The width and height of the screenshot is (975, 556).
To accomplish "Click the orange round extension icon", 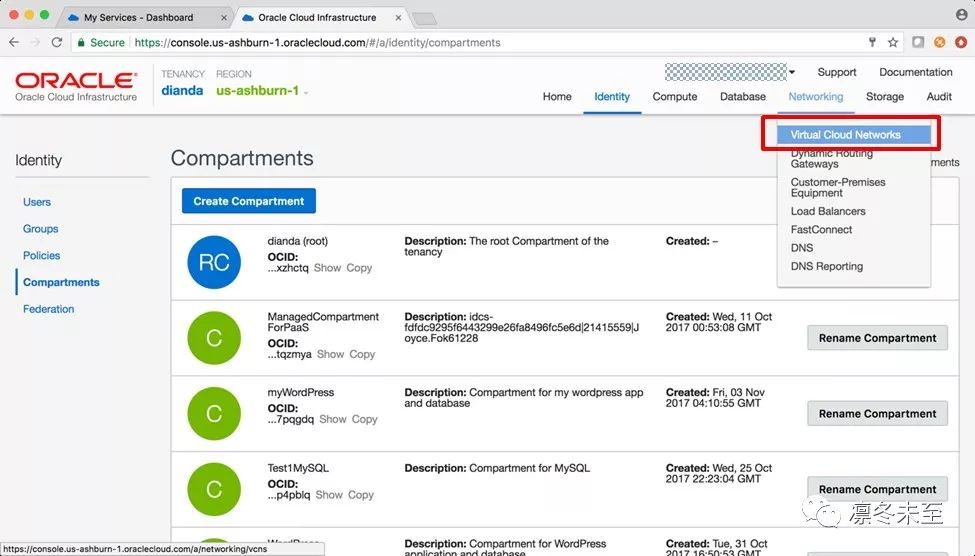I will (940, 42).
